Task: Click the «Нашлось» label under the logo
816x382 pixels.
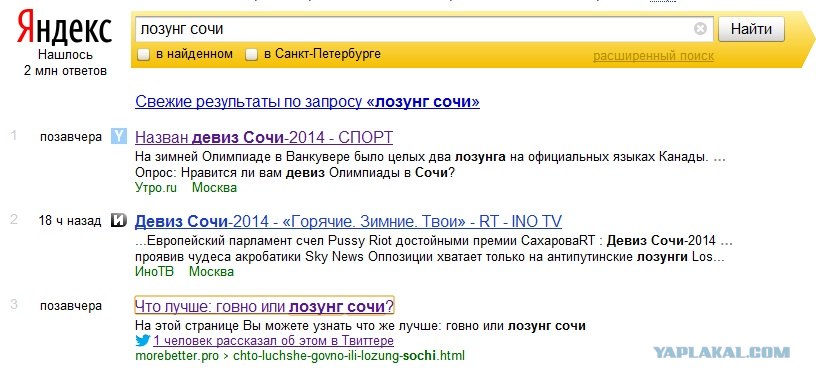Action: (65, 55)
